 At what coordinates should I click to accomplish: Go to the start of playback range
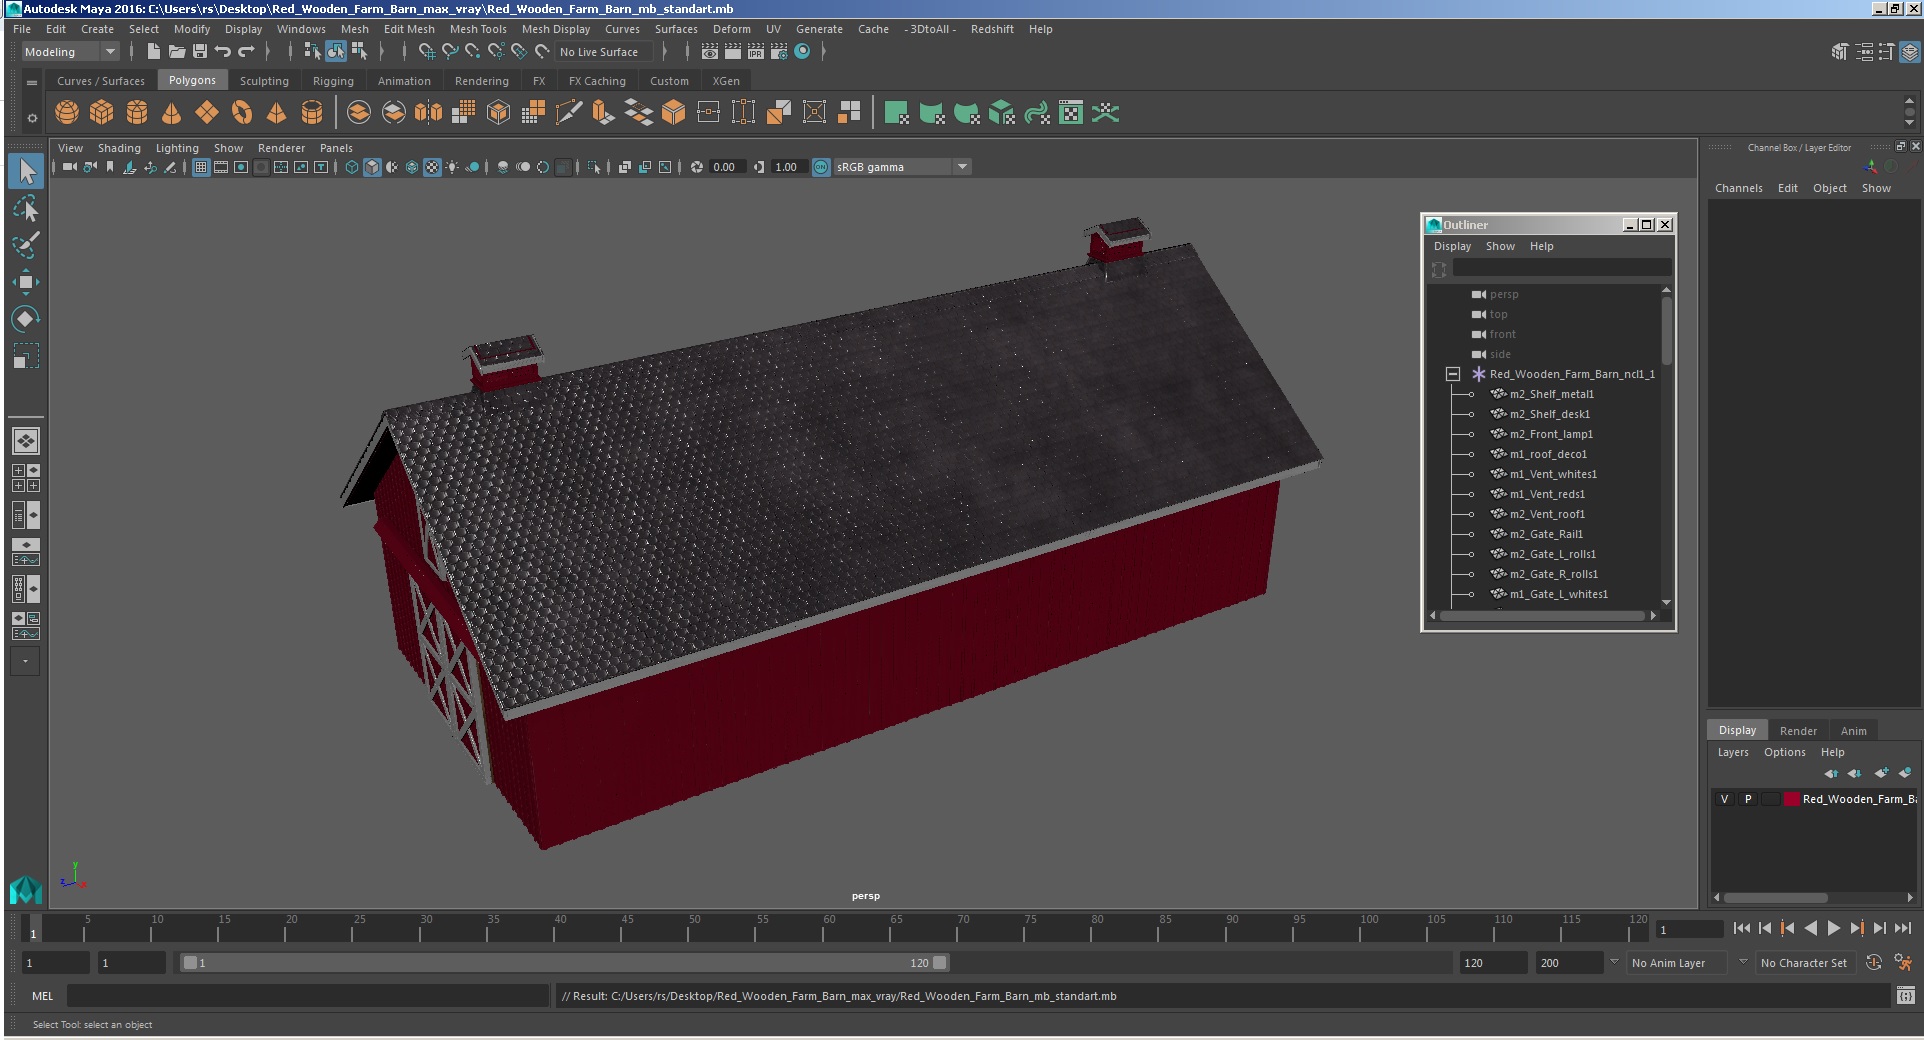coord(1741,928)
